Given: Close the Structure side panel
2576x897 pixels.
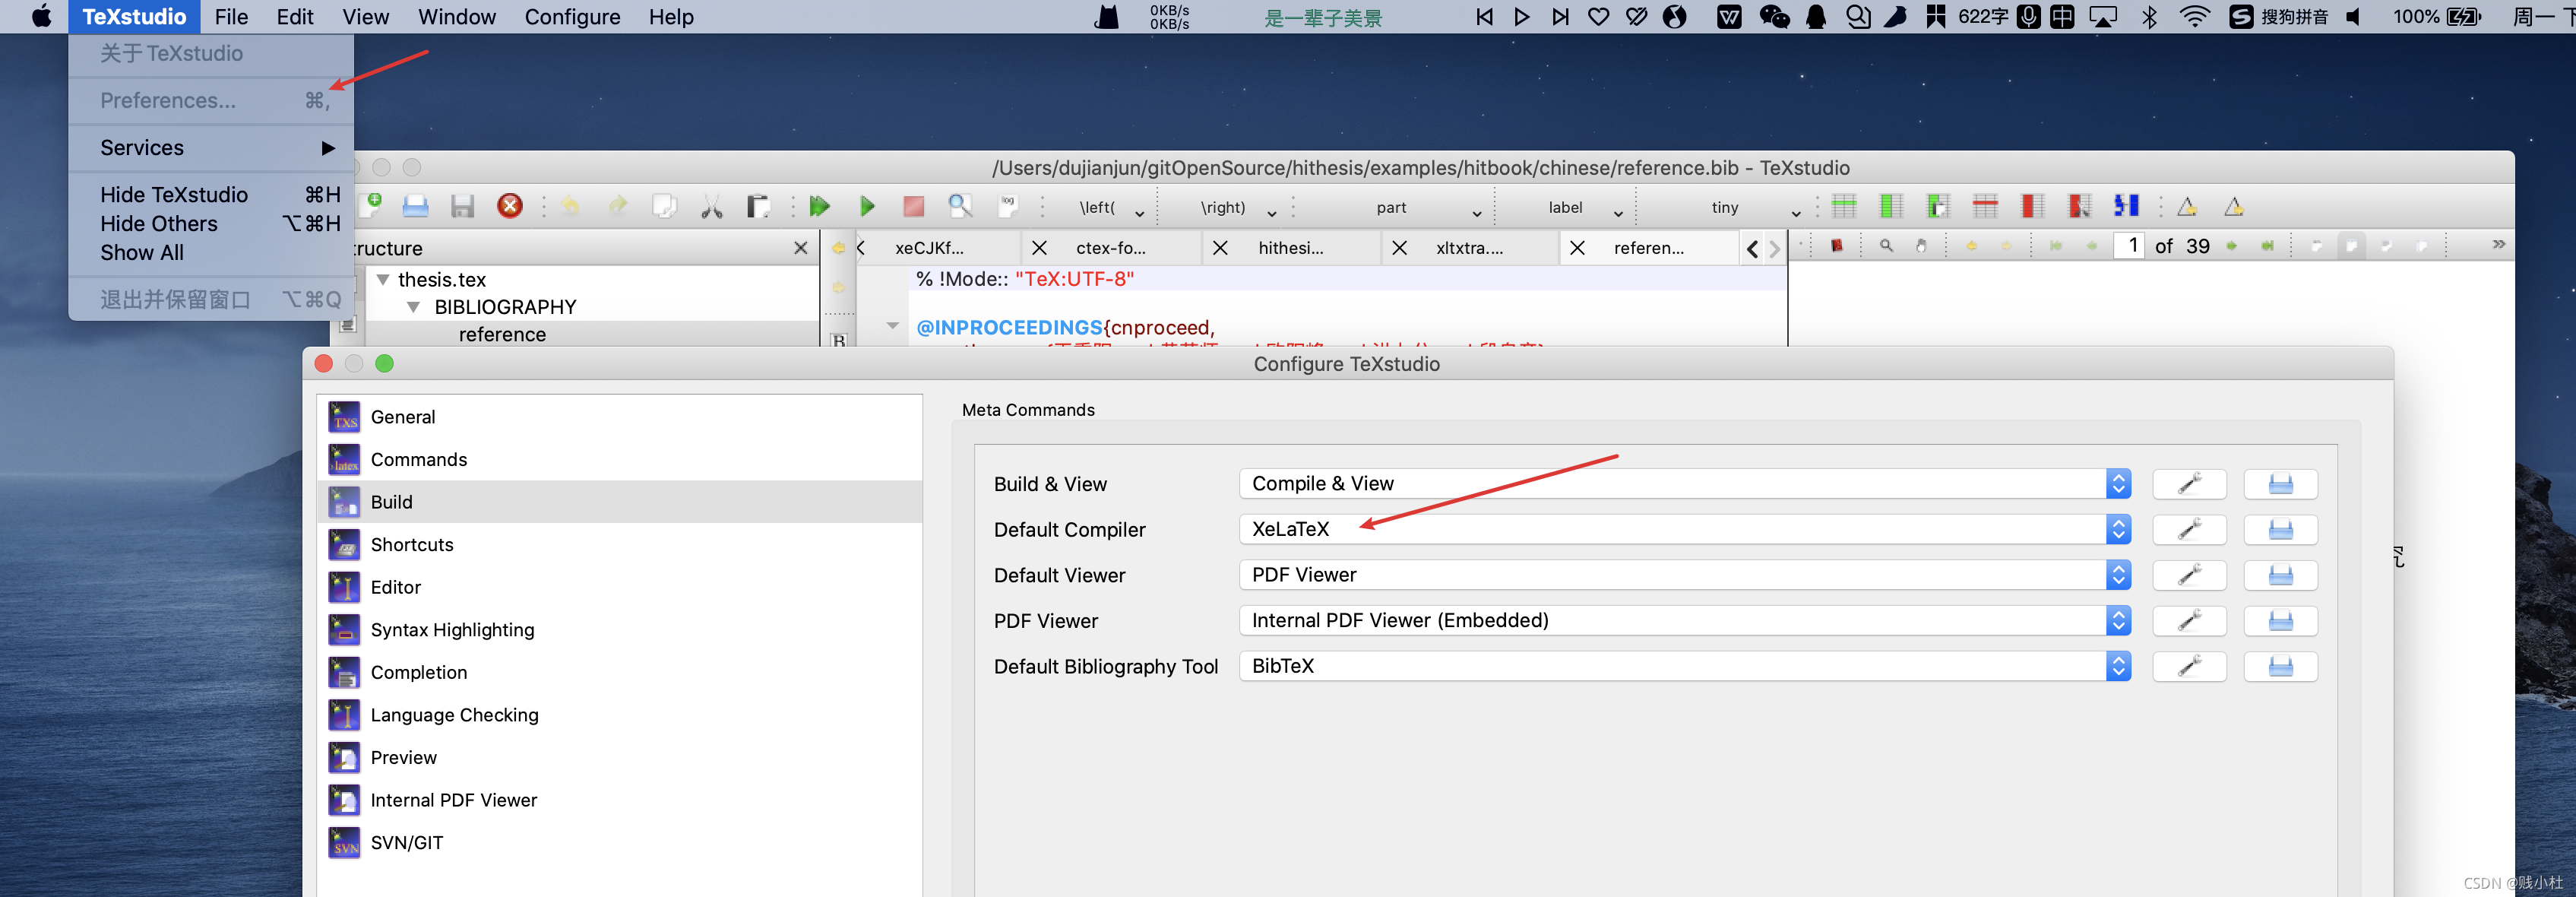Looking at the screenshot, I should (800, 248).
